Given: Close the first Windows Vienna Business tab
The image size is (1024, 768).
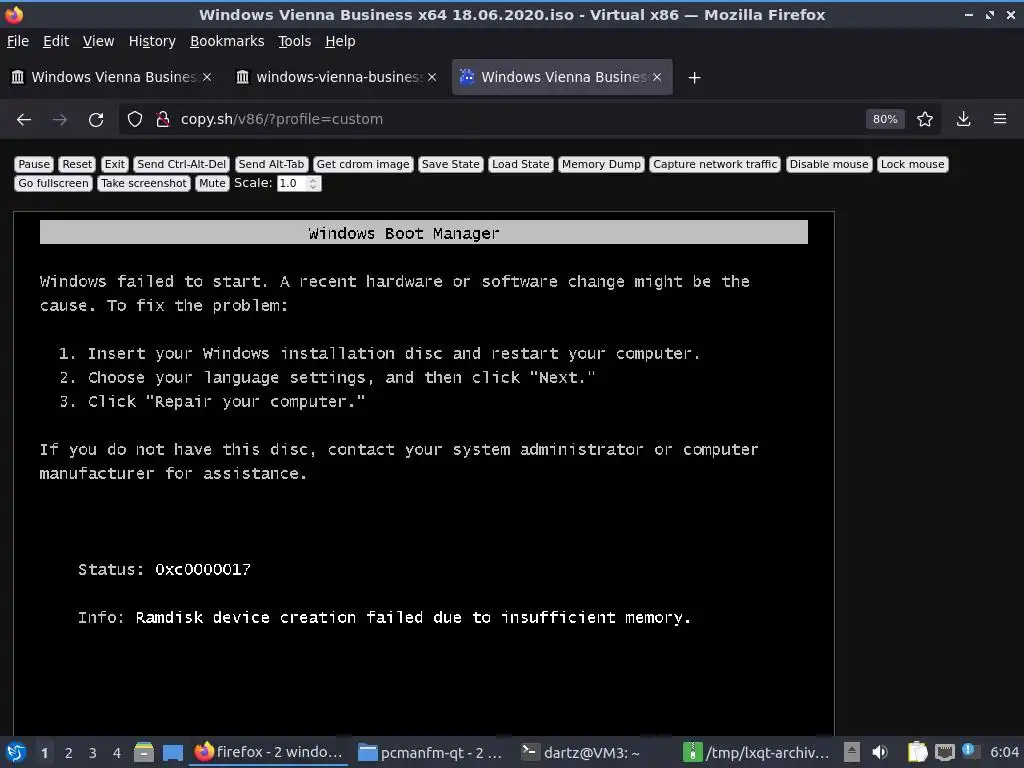Looking at the screenshot, I should click(x=207, y=77).
